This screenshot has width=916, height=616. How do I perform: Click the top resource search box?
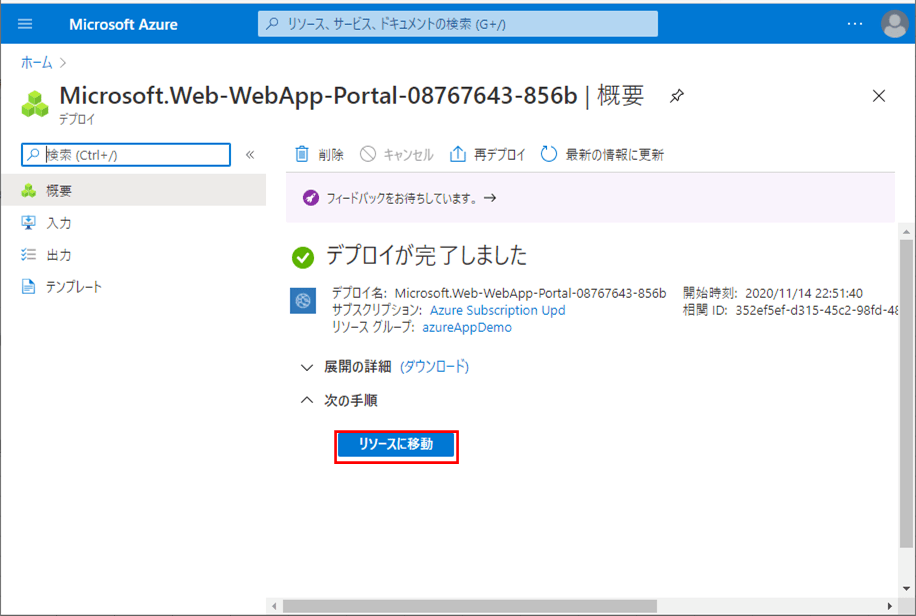pyautogui.click(x=458, y=24)
